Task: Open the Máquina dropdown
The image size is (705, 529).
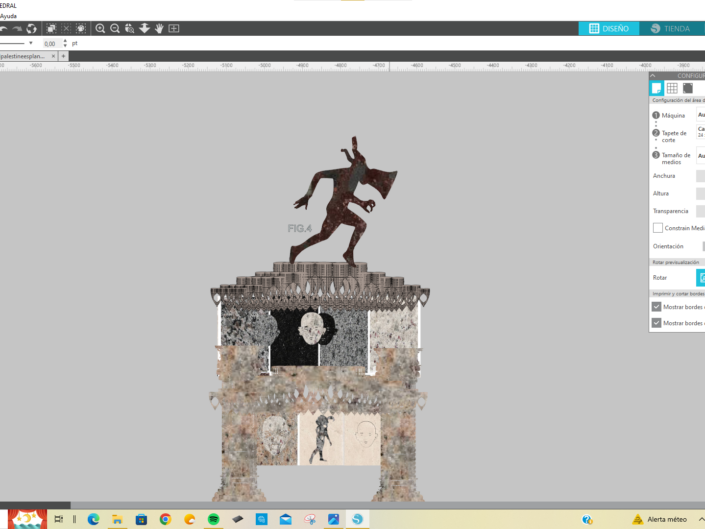Action: click(701, 115)
